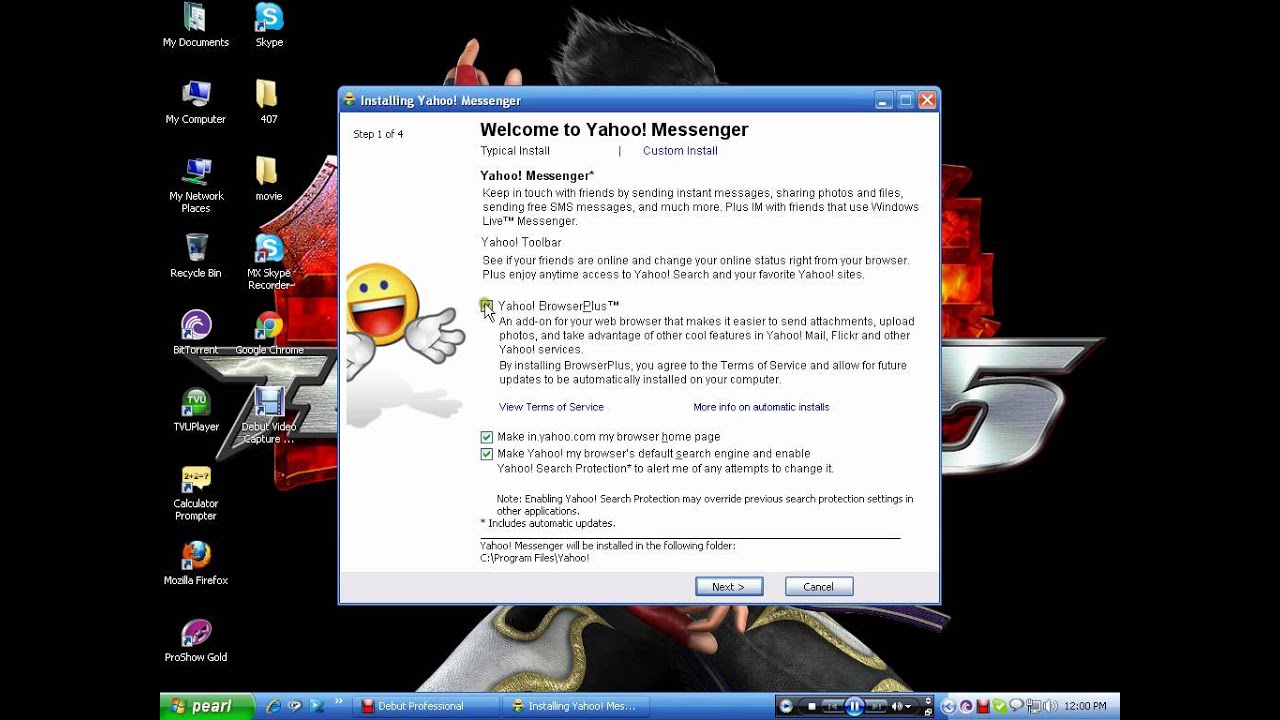Click the C:\Program Files\Yahoo! install path

535,558
